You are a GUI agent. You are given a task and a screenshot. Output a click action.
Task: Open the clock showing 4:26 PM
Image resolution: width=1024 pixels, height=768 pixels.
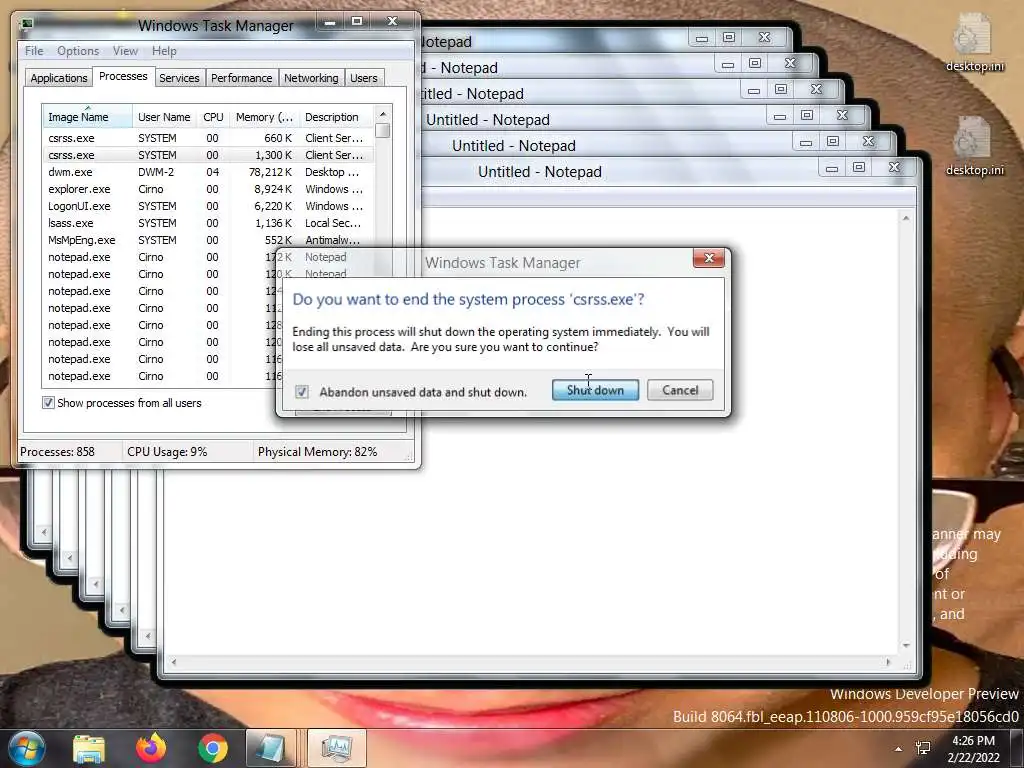[x=974, y=749]
